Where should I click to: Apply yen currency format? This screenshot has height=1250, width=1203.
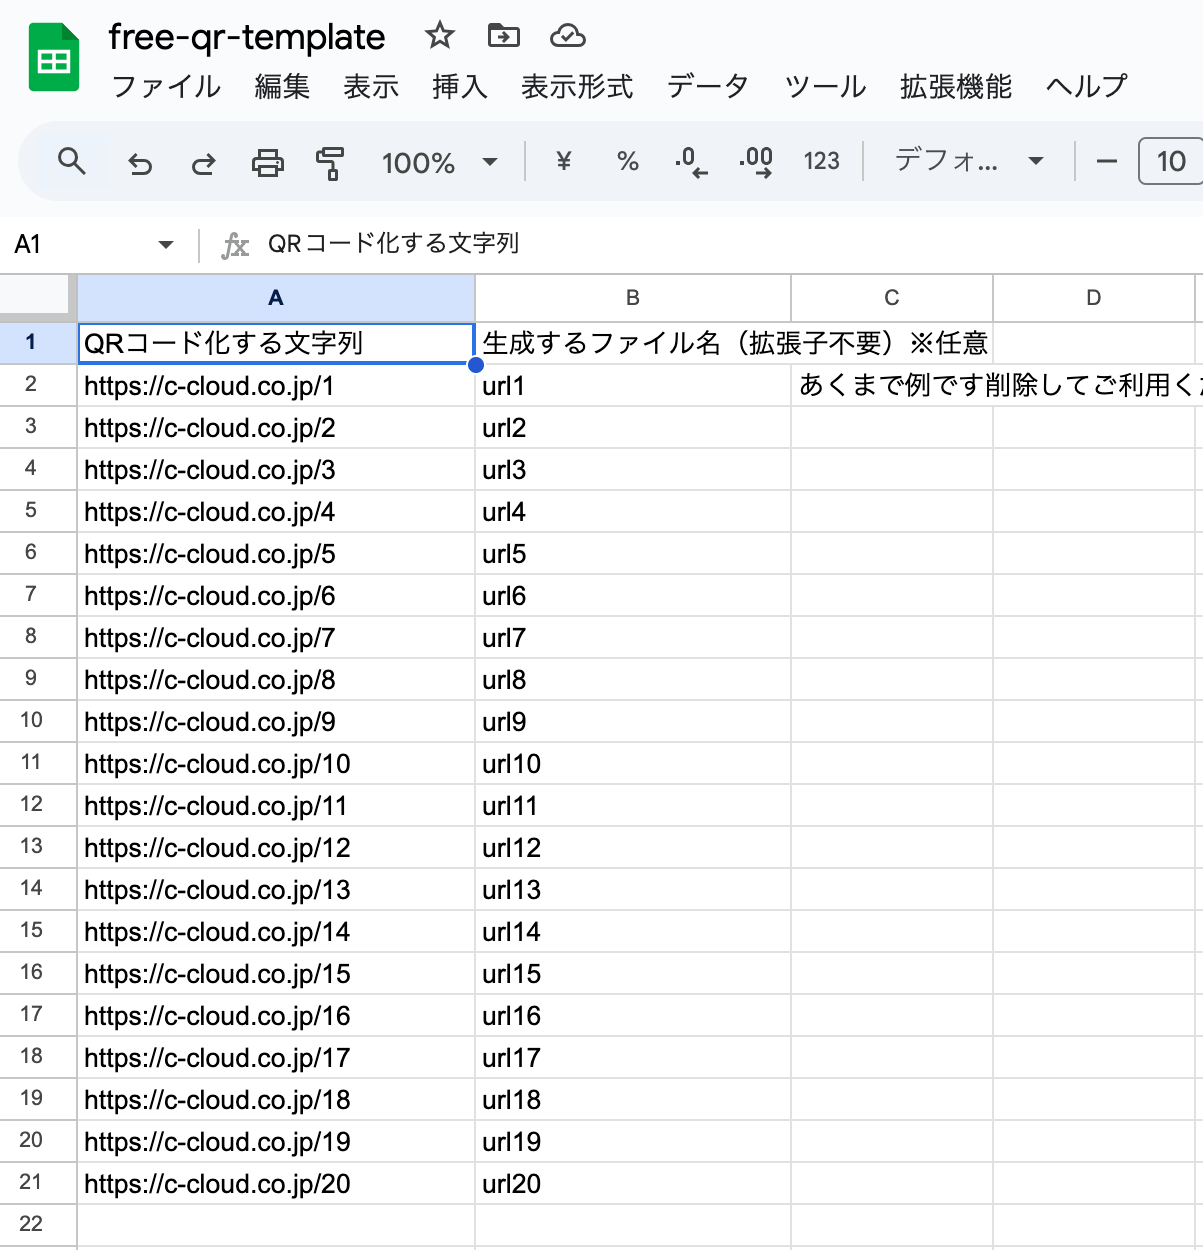point(563,162)
